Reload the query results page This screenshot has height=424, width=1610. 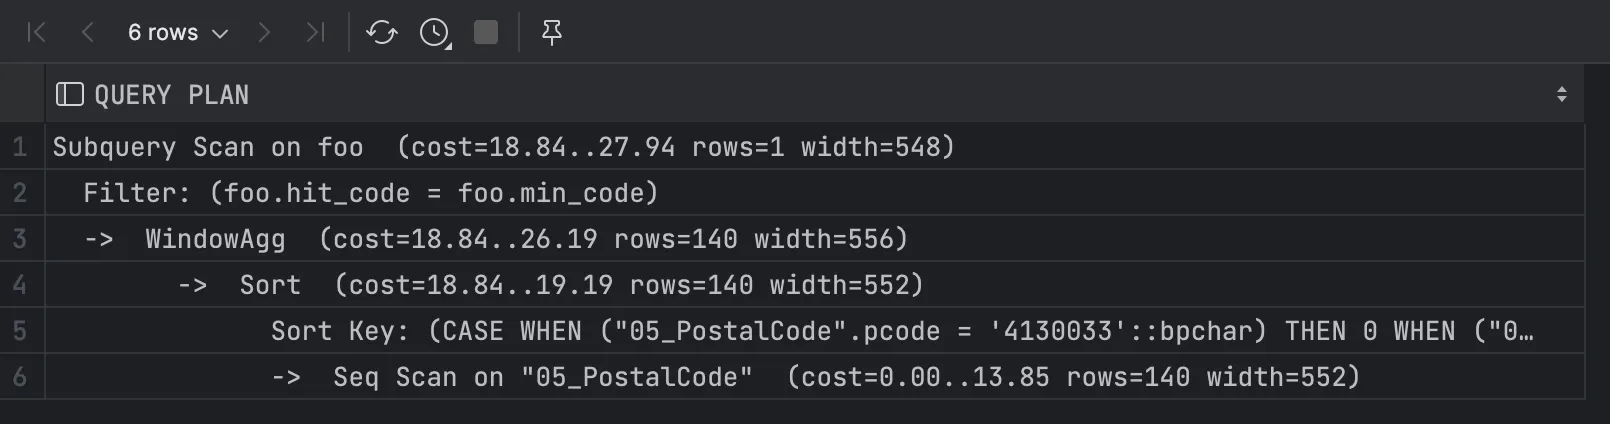click(381, 33)
